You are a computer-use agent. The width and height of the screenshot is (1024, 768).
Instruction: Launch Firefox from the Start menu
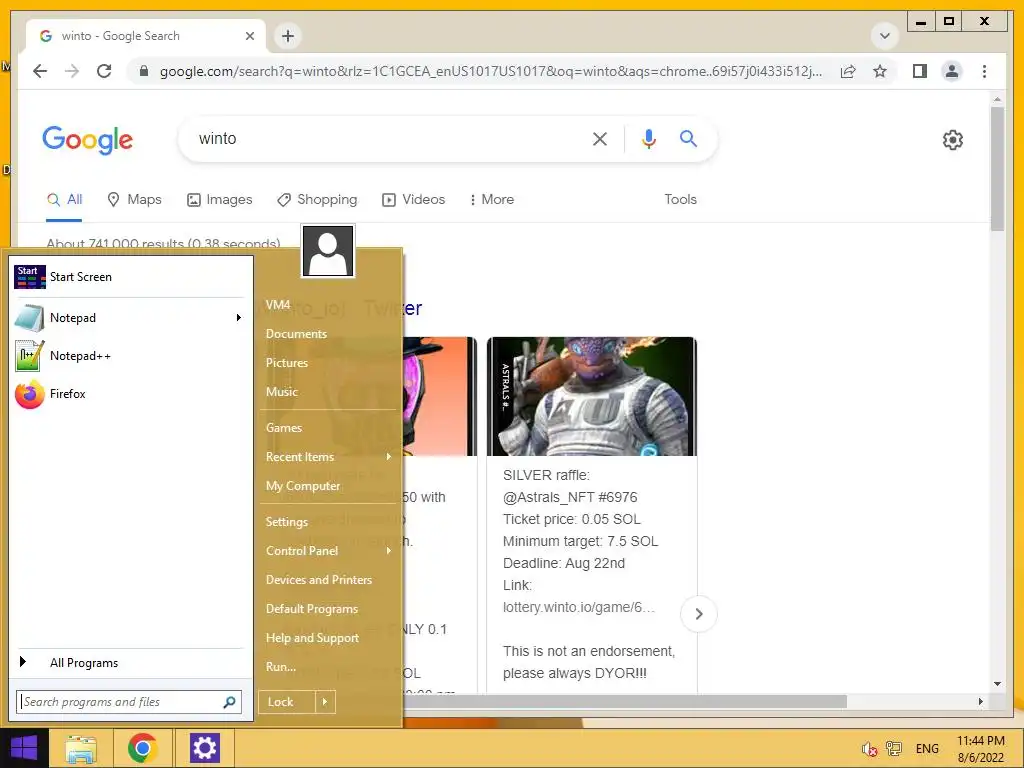131,394
